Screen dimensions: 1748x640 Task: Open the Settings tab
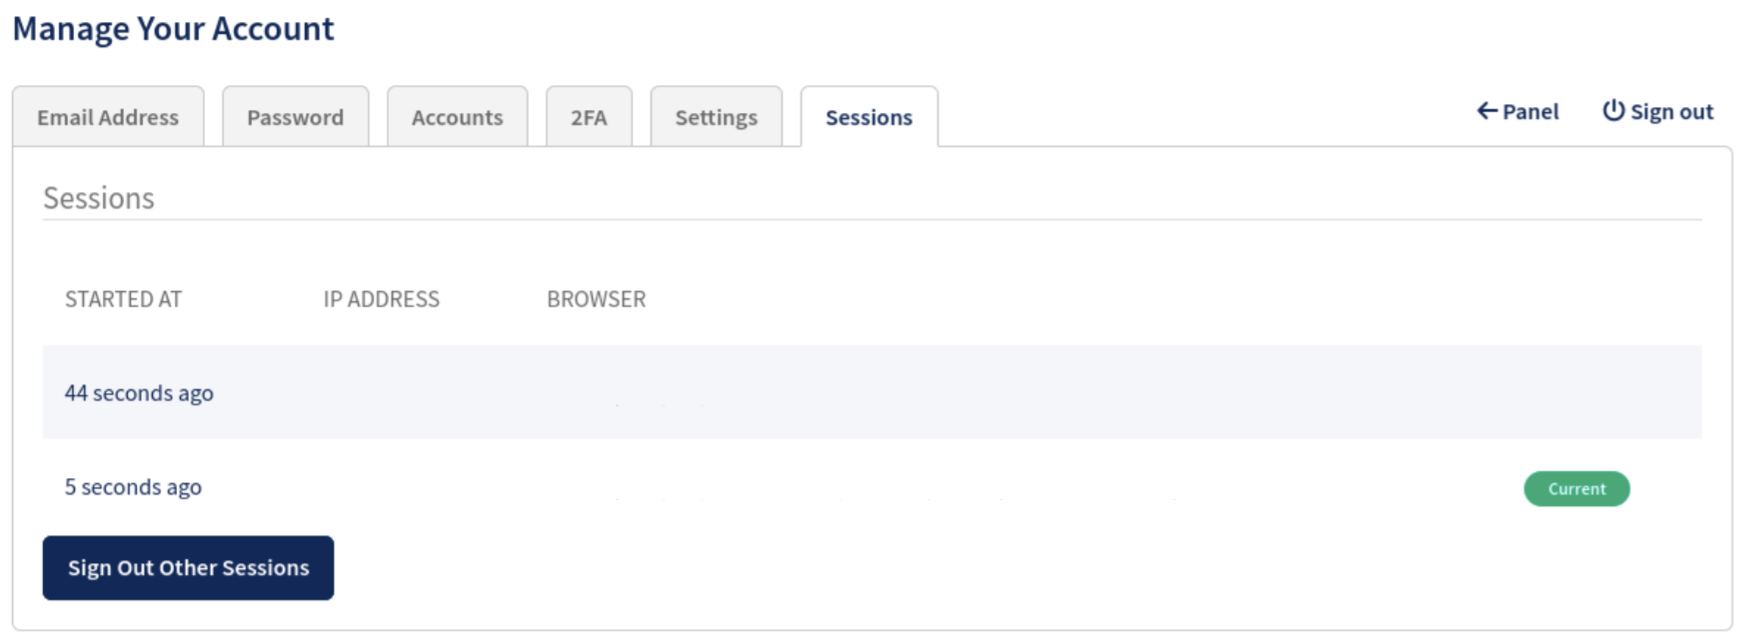pyautogui.click(x=715, y=117)
